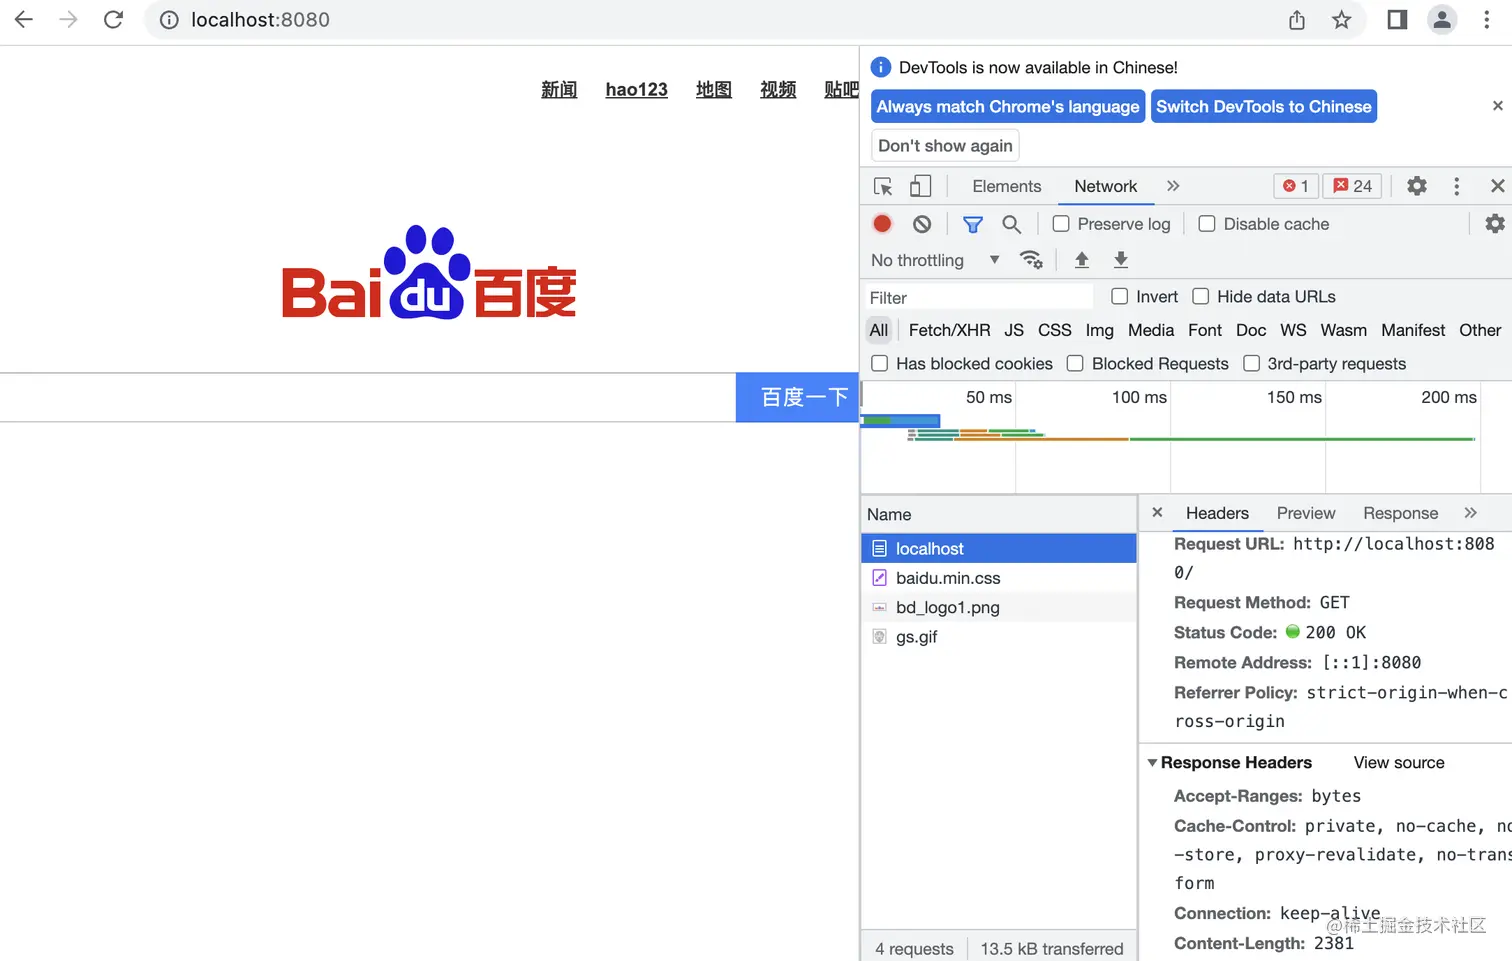
Task: Import HAR file upload arrow
Action: pyautogui.click(x=1082, y=260)
